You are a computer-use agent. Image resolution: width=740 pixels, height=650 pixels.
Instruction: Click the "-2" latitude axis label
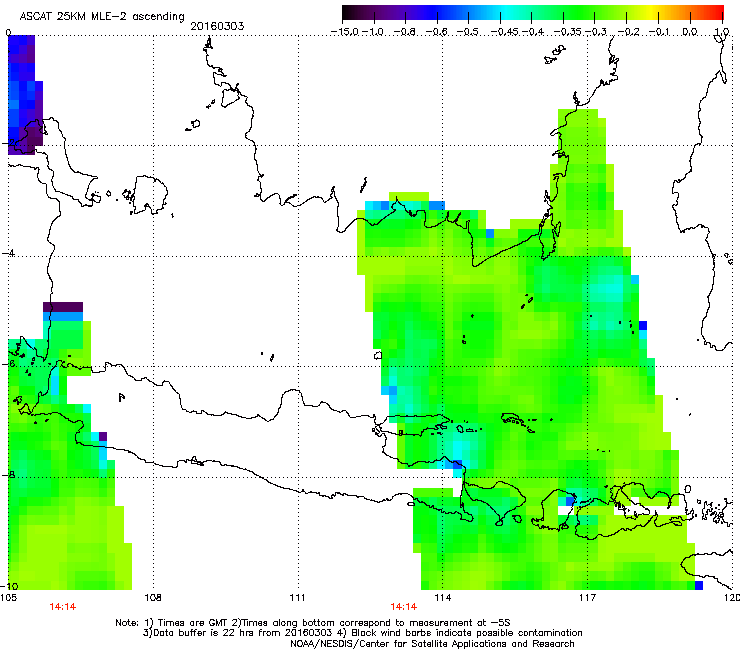click(x=9, y=143)
